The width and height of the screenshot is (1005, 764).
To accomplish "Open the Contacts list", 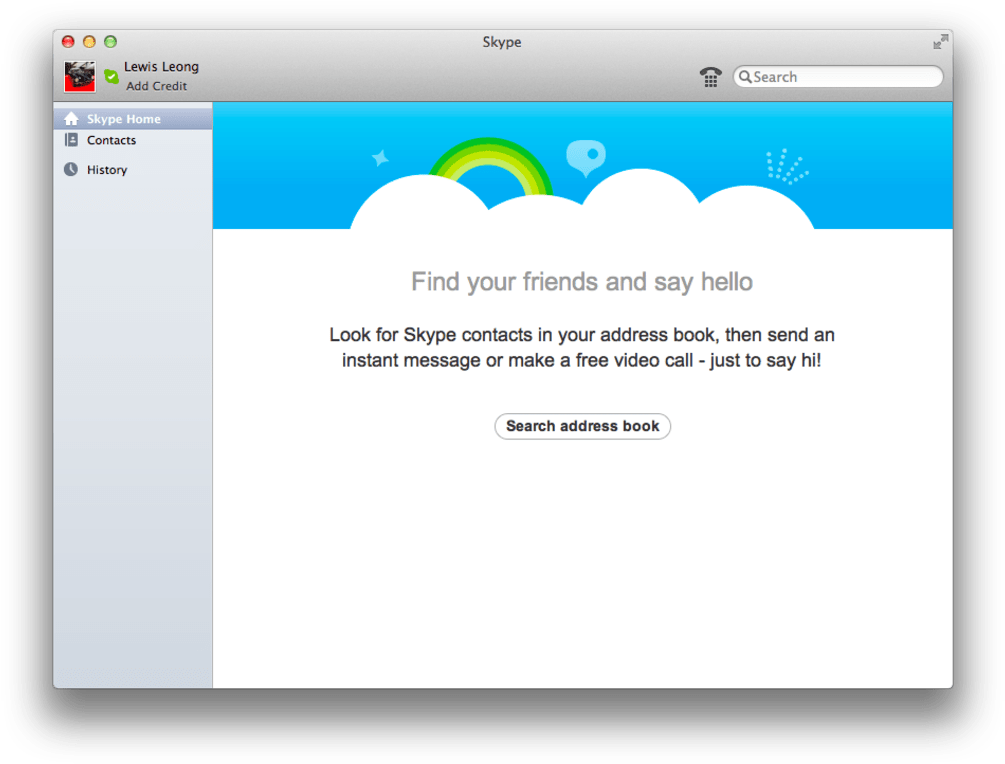I will pyautogui.click(x=133, y=140).
